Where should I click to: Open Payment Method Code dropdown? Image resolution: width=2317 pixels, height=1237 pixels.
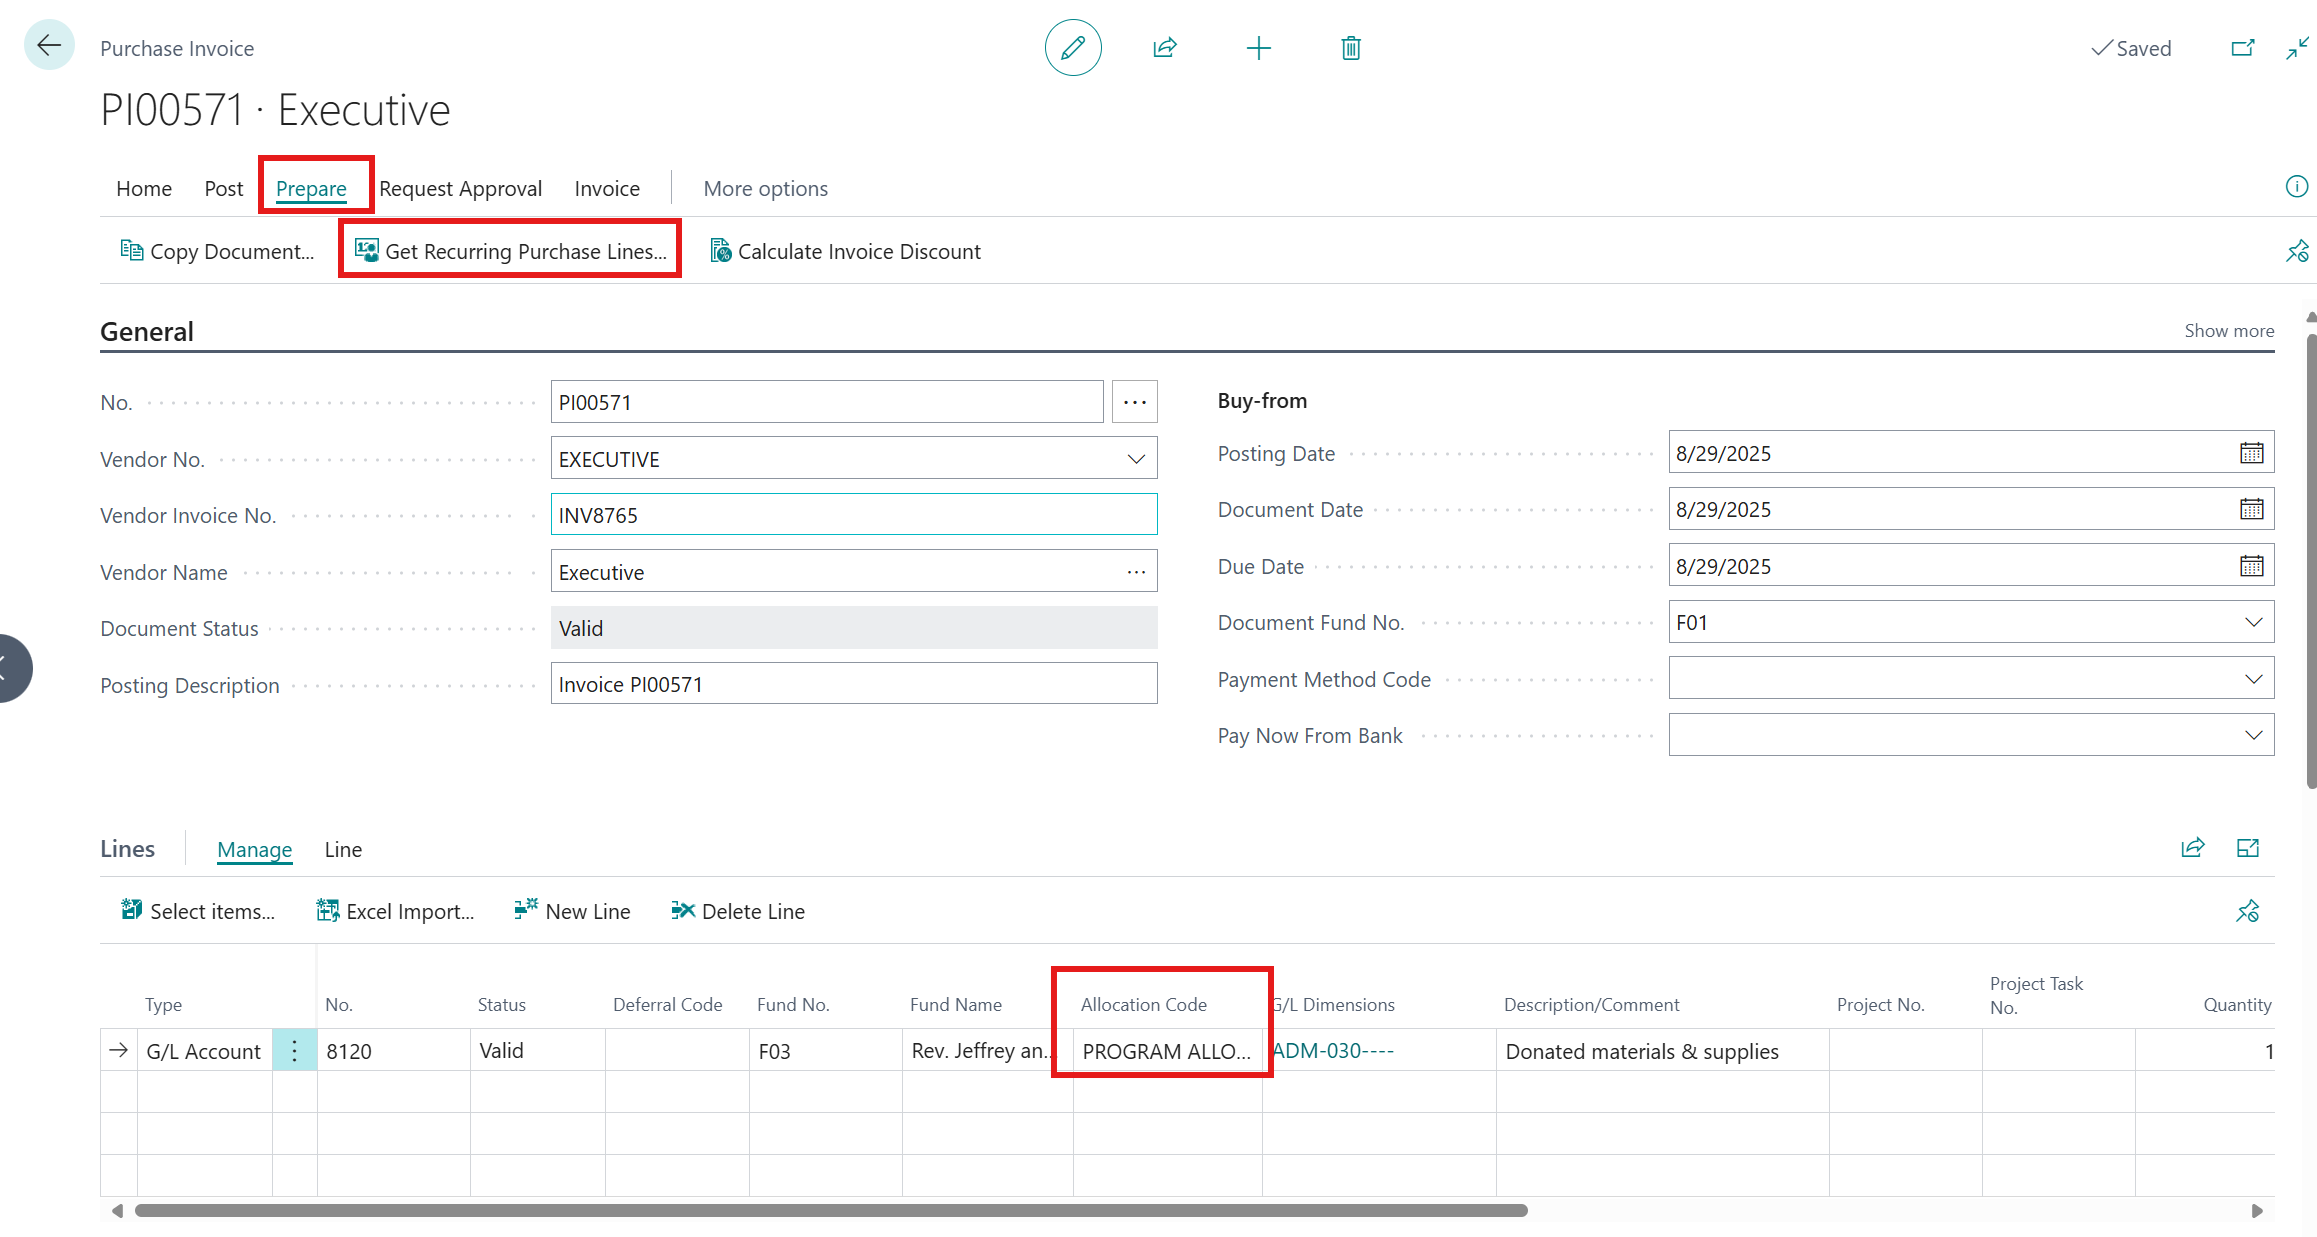(2253, 680)
